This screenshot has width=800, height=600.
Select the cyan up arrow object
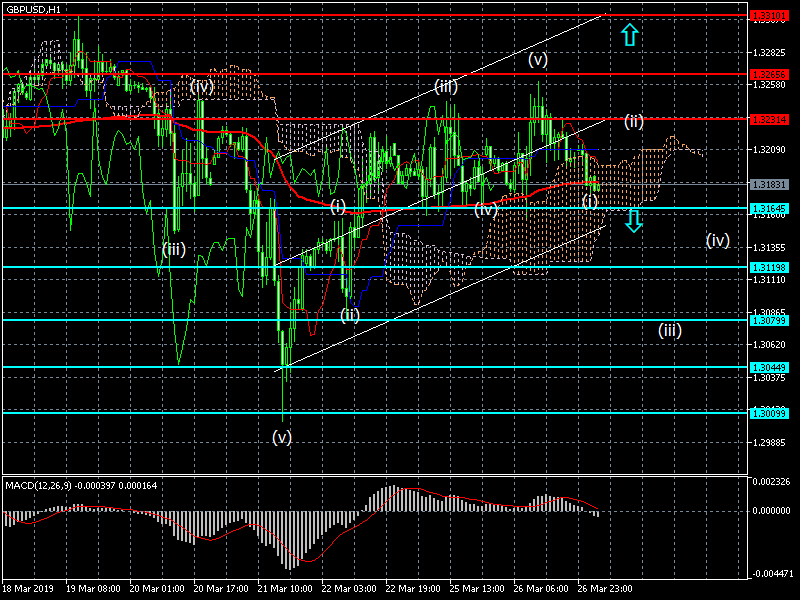[x=630, y=35]
